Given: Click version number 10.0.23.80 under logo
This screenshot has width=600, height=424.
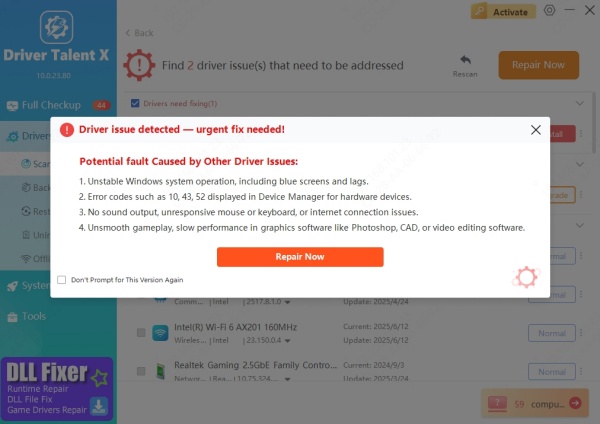Looking at the screenshot, I should click(54, 76).
